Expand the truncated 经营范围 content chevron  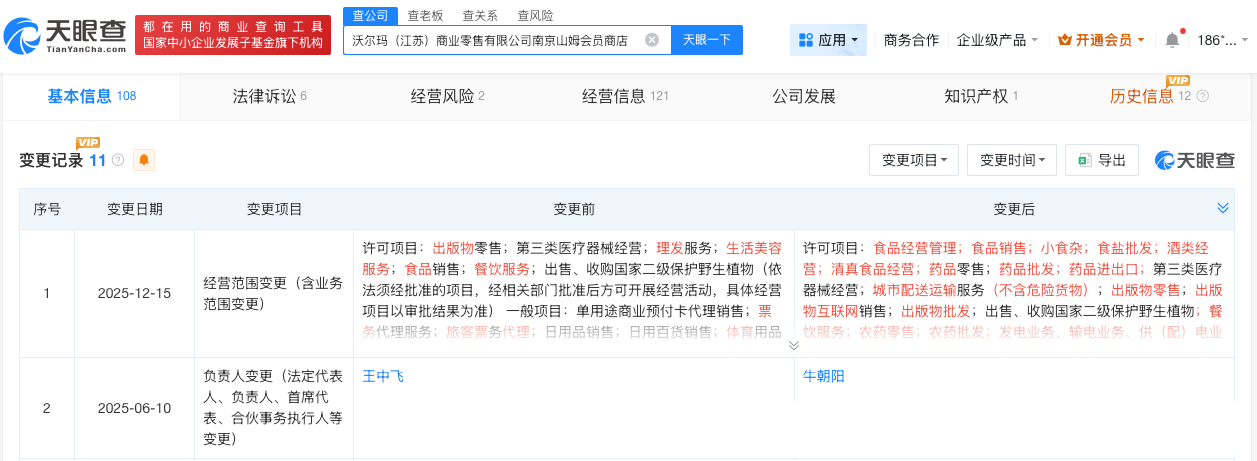tap(794, 345)
